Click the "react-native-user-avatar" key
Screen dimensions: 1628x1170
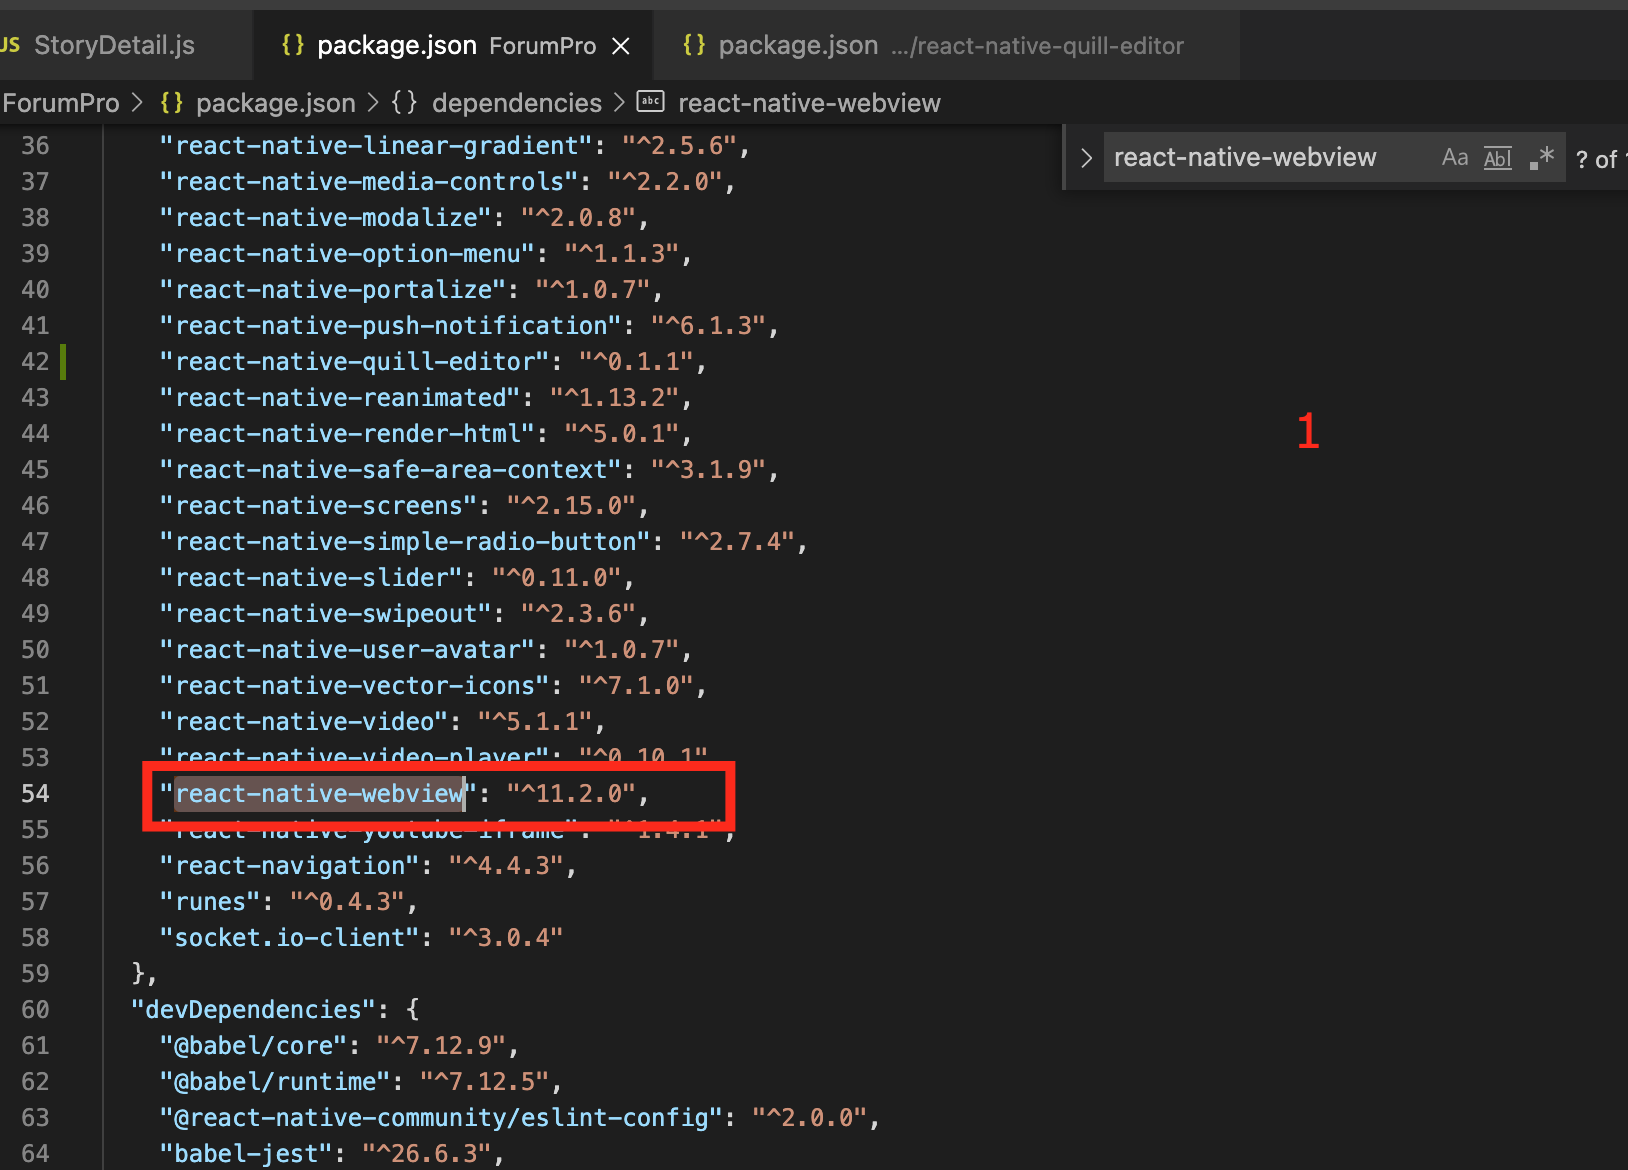pos(348,649)
